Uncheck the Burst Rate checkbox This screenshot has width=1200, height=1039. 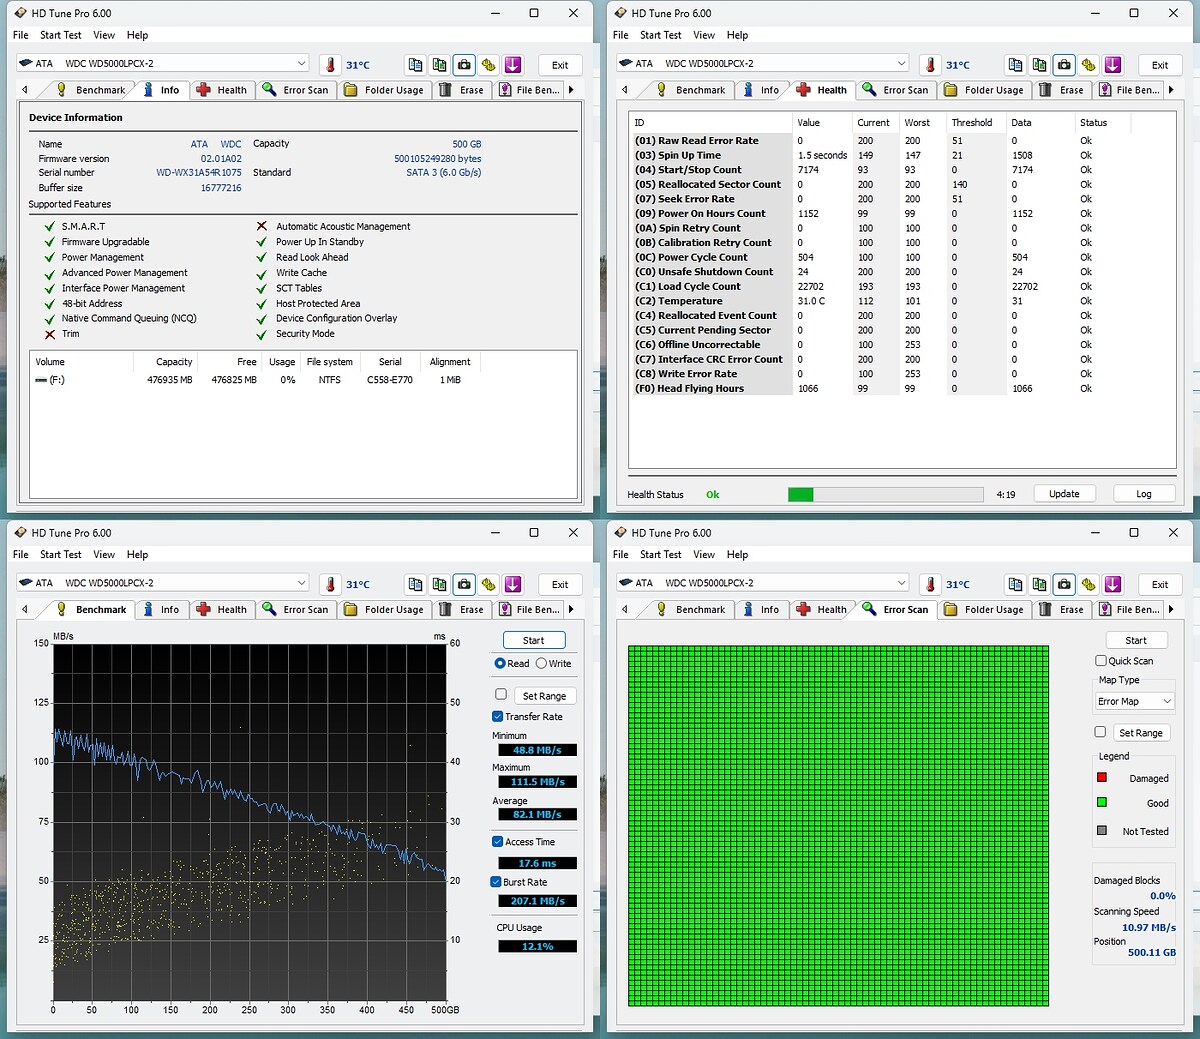[496, 881]
